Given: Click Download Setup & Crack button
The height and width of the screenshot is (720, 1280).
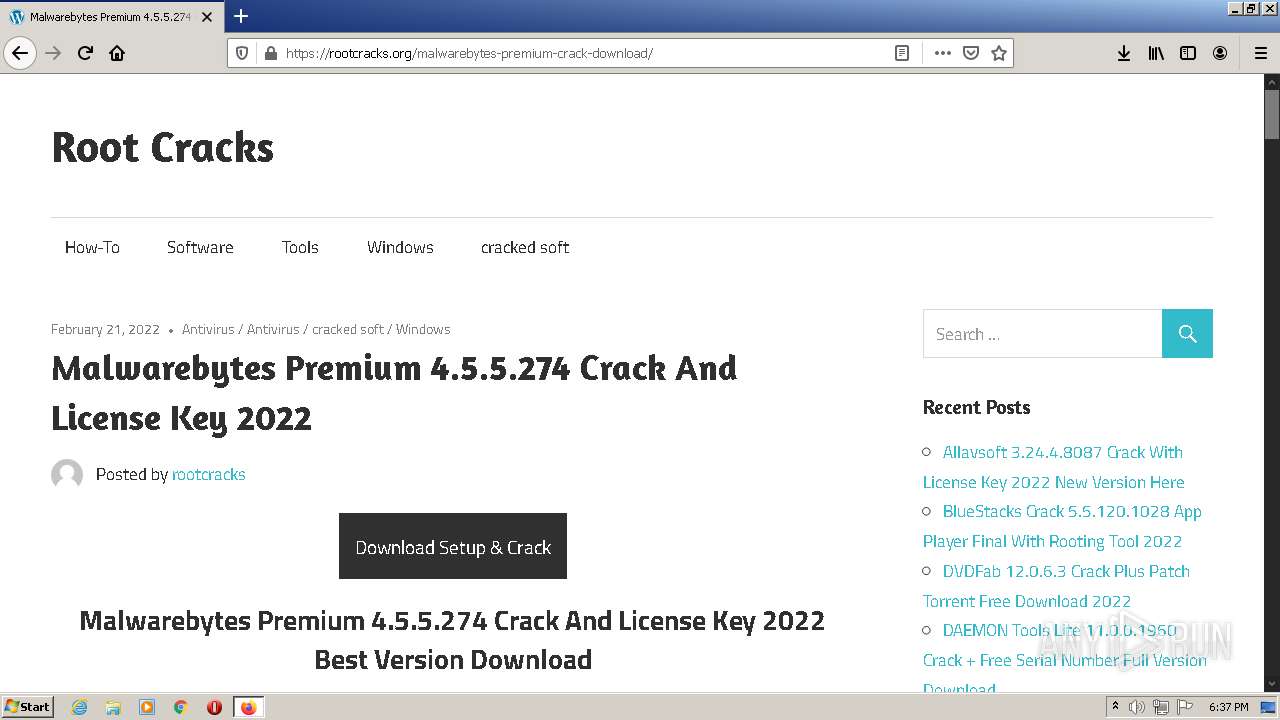Looking at the screenshot, I should [453, 546].
